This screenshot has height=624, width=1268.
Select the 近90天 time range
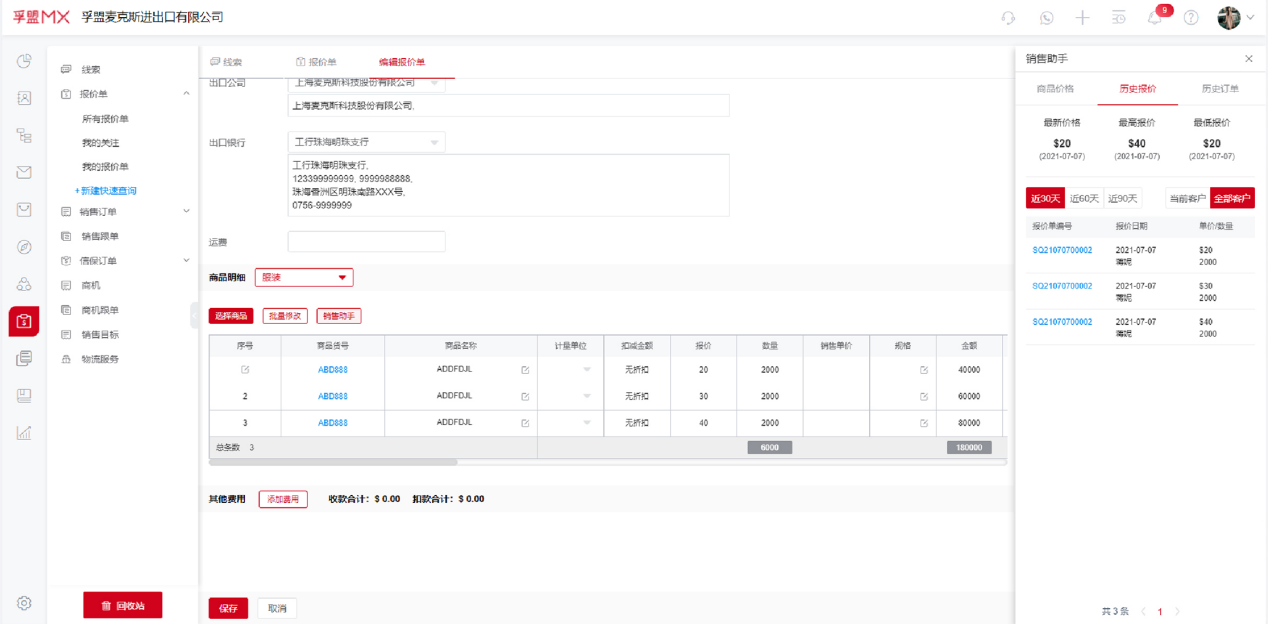click(1122, 198)
